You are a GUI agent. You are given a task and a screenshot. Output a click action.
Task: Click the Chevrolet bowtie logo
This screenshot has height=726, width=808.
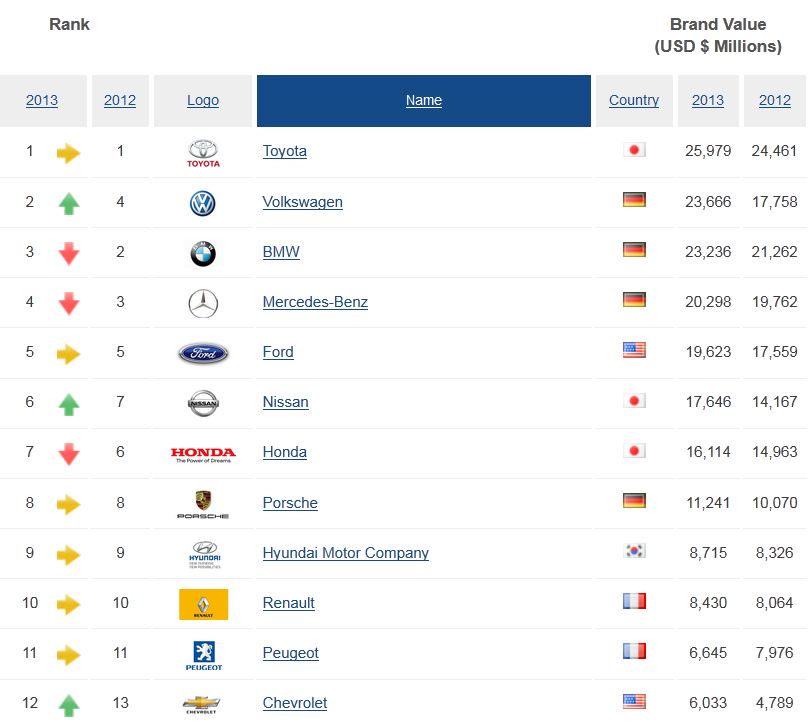[202, 703]
